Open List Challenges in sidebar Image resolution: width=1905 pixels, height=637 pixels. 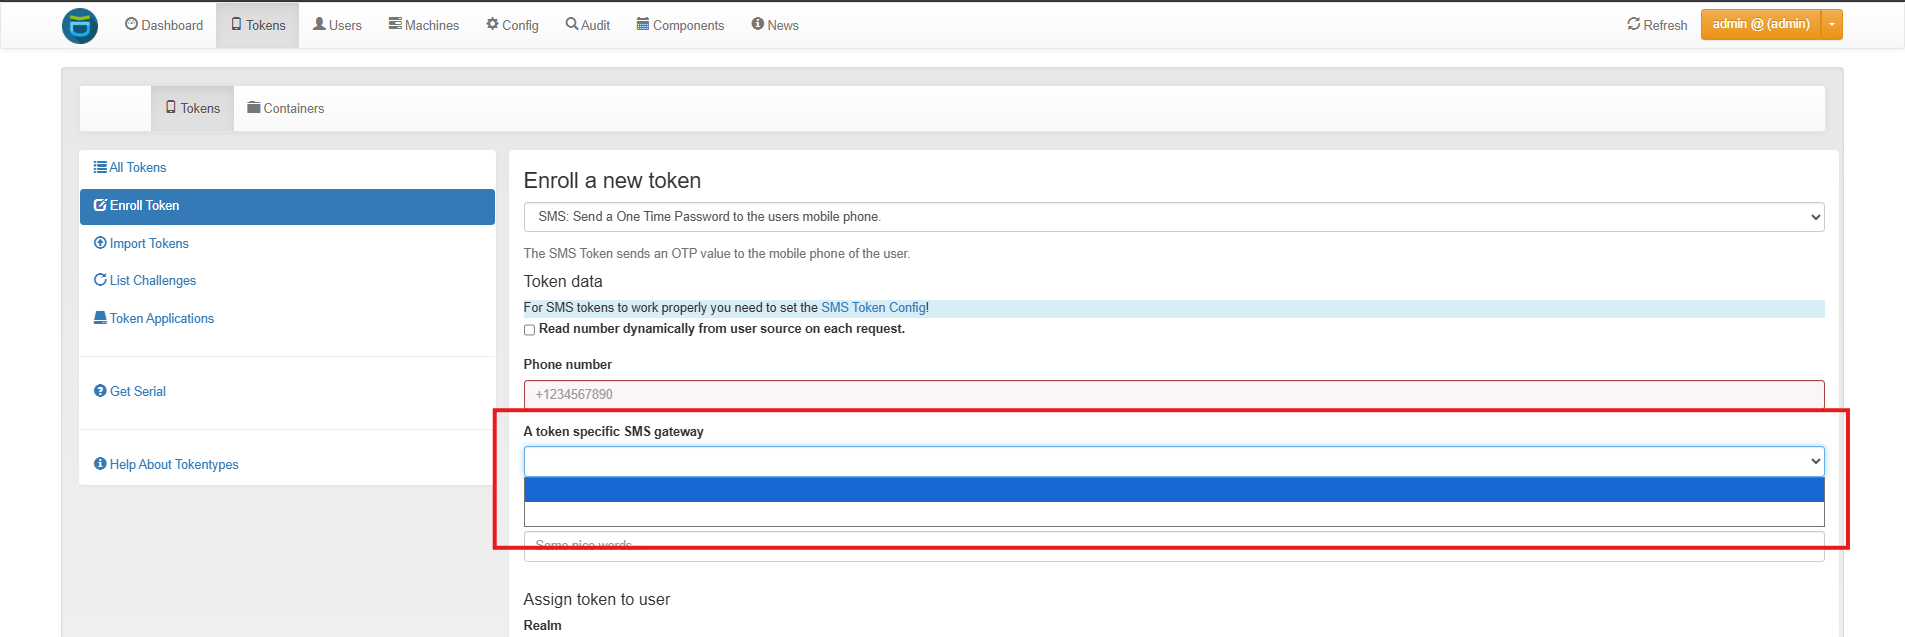click(x=145, y=280)
